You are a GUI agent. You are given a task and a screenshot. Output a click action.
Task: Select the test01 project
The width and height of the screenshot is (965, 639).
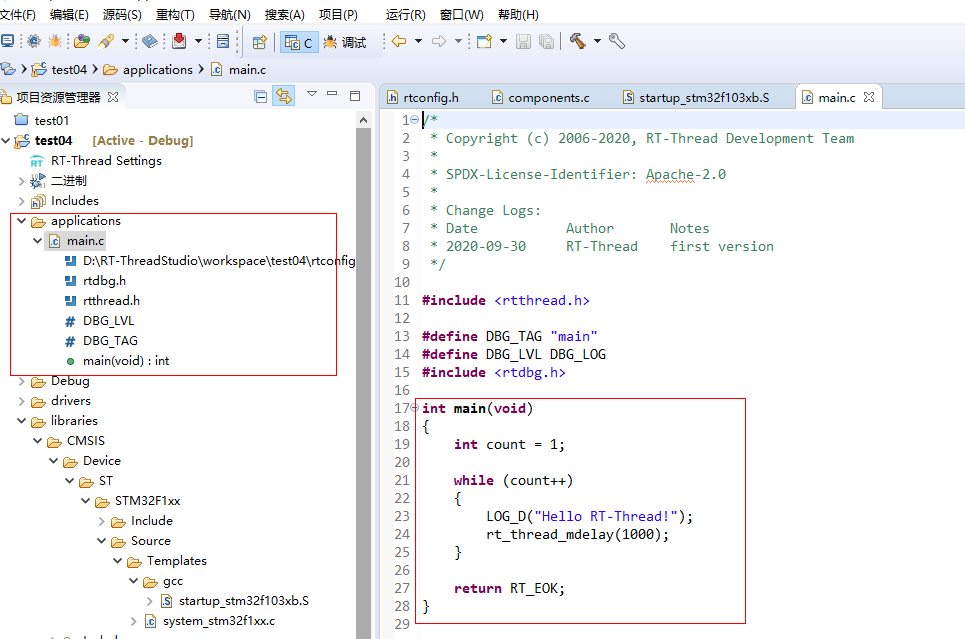(52, 120)
